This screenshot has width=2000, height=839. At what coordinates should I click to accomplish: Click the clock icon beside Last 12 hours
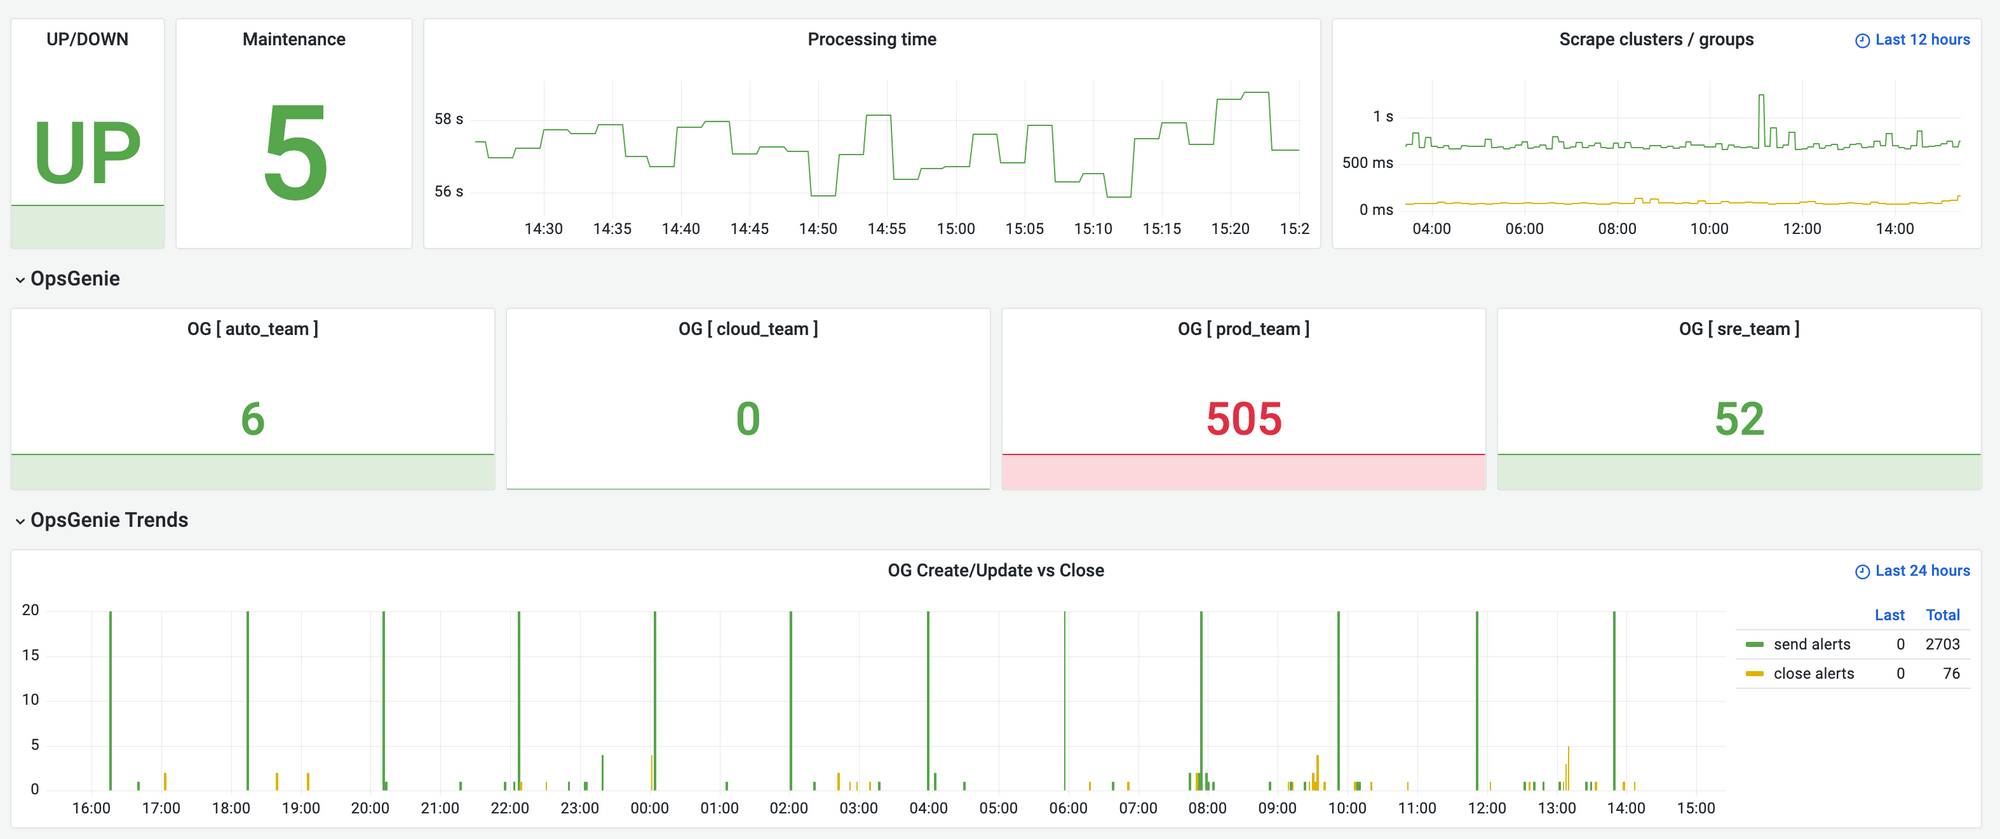[x=1862, y=41]
